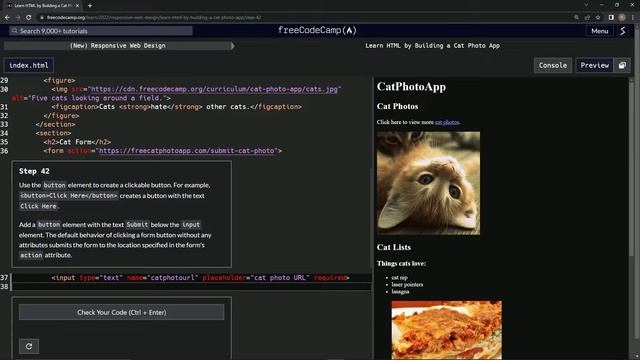Click the reset code circular arrow button
The height and width of the screenshot is (360, 640).
coord(29,346)
